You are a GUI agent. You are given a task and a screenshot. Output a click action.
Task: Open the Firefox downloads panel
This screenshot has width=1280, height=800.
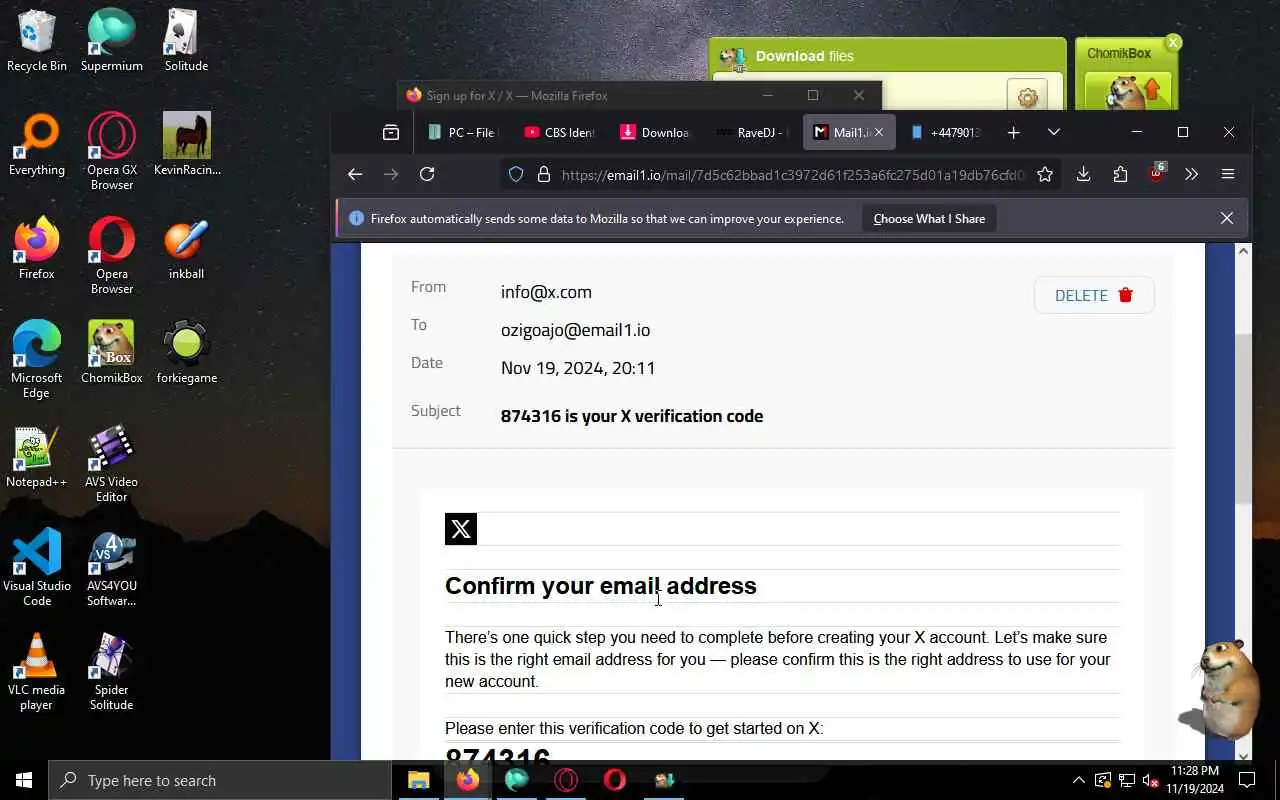tap(1083, 174)
